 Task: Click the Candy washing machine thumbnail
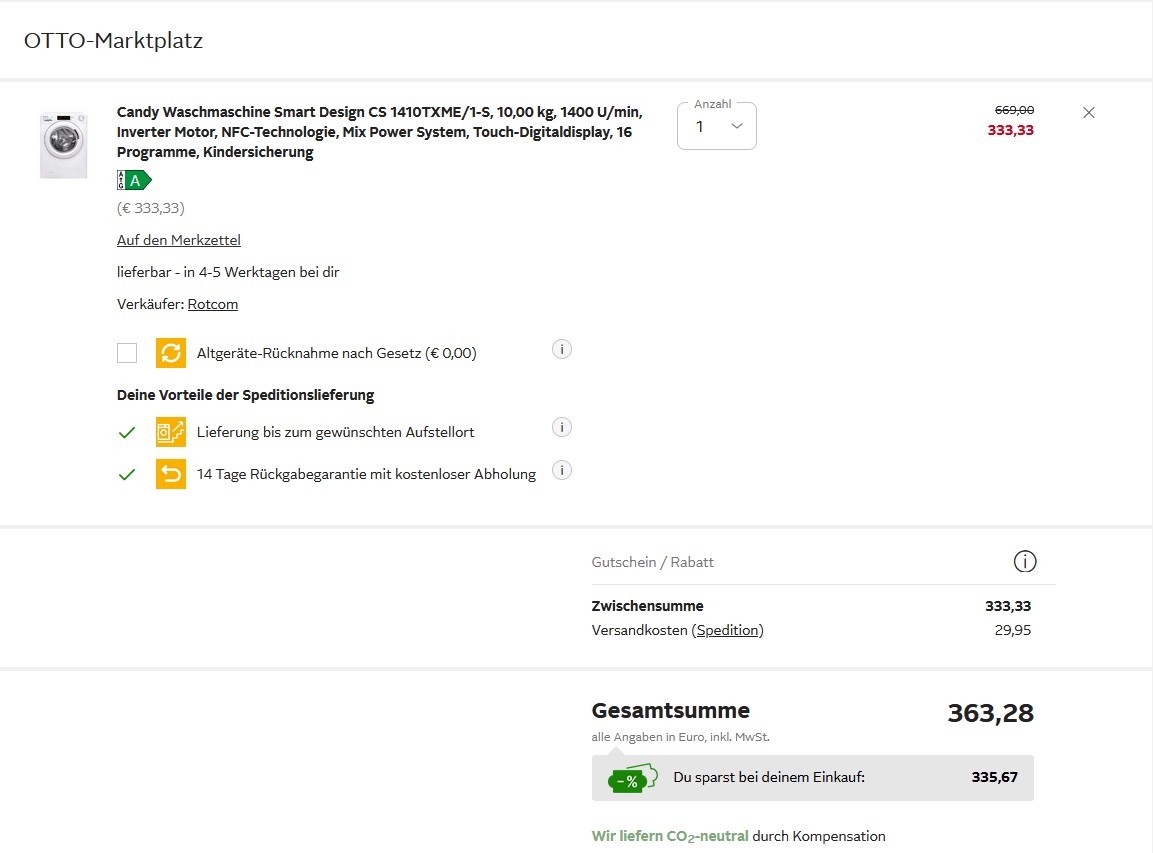pos(63,145)
